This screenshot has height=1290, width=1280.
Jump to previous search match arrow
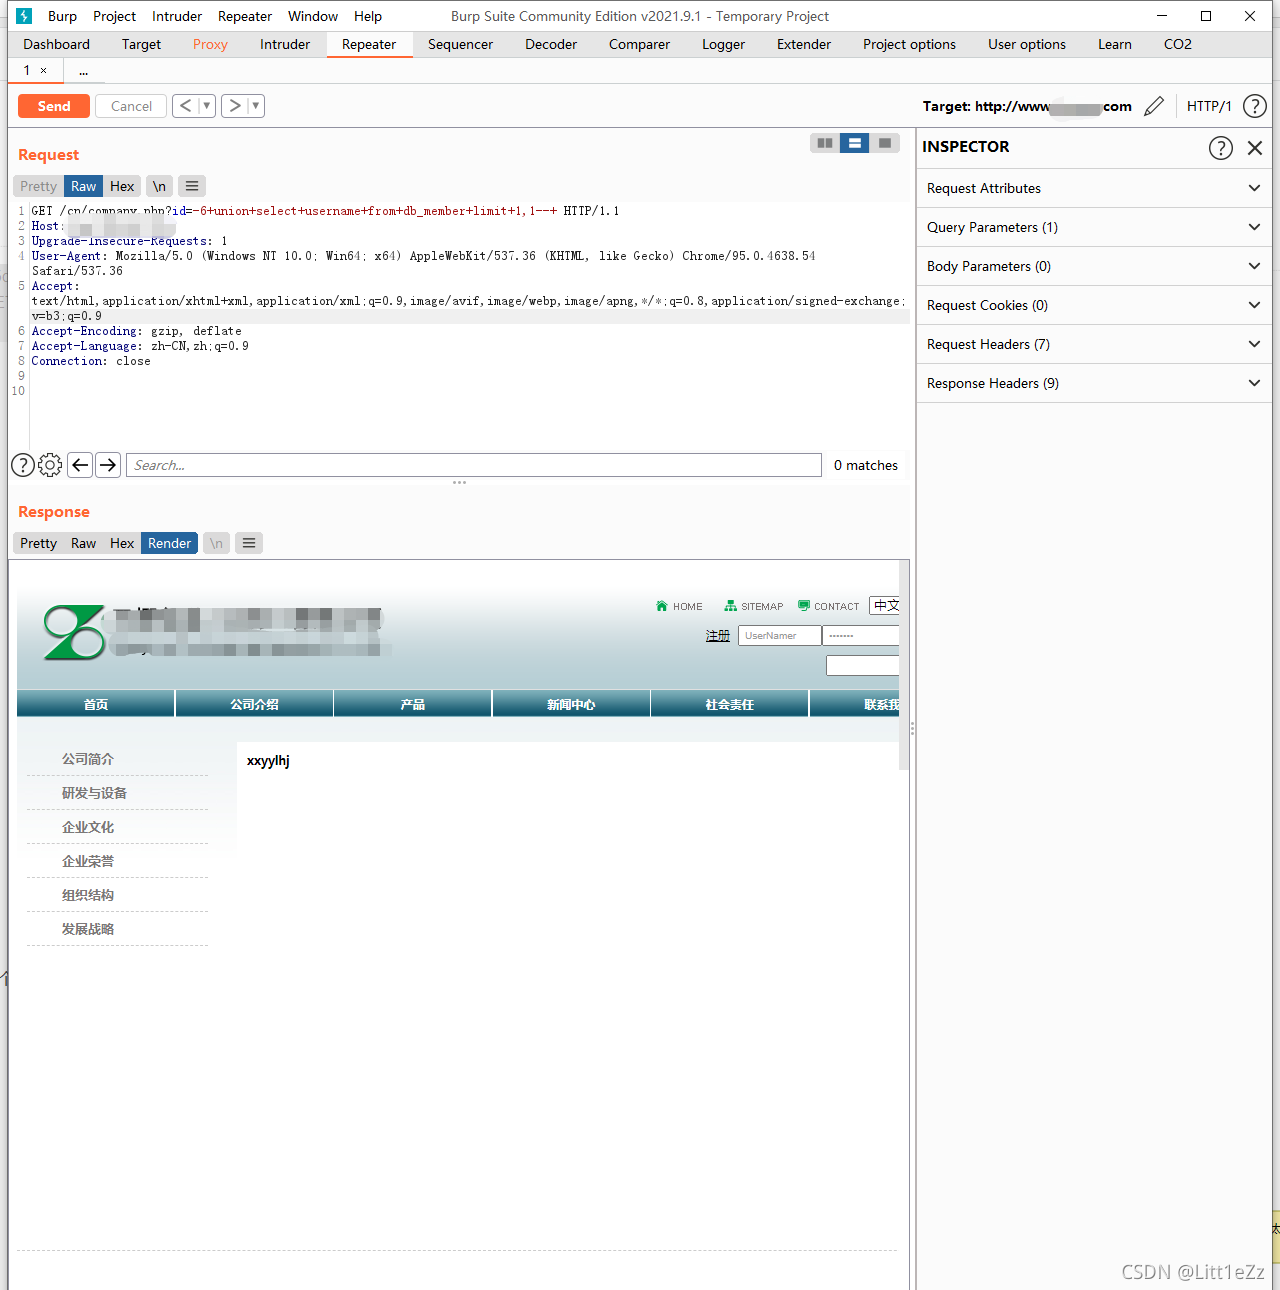coord(81,465)
